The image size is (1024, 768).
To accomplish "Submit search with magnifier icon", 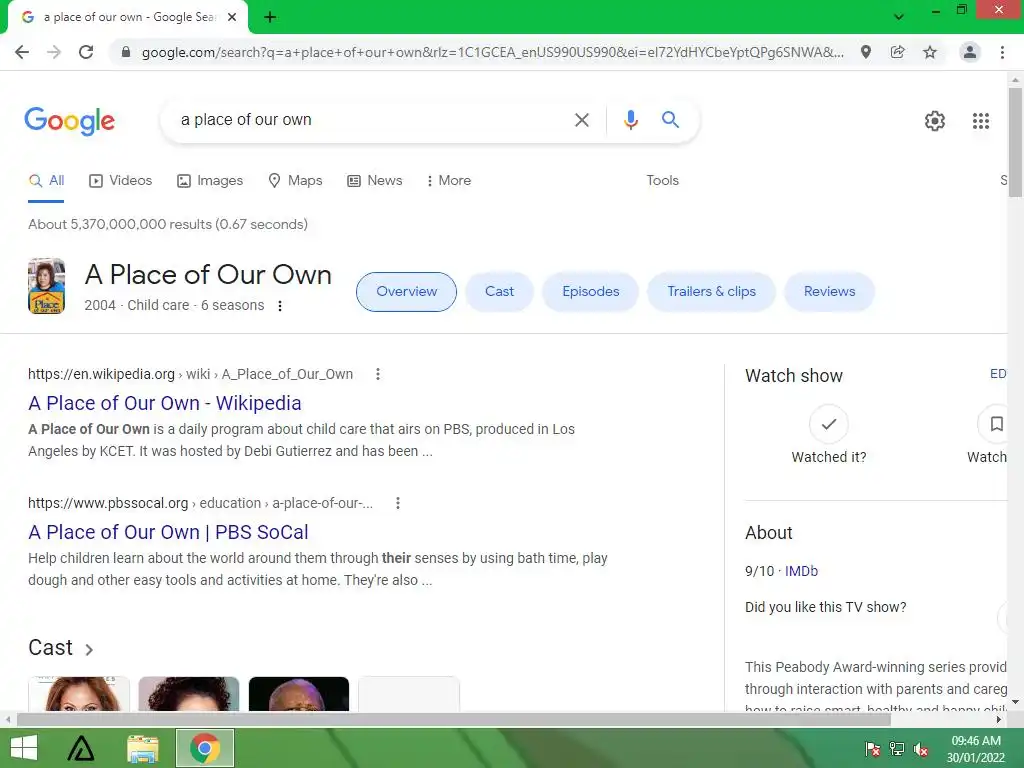I will pyautogui.click(x=670, y=120).
